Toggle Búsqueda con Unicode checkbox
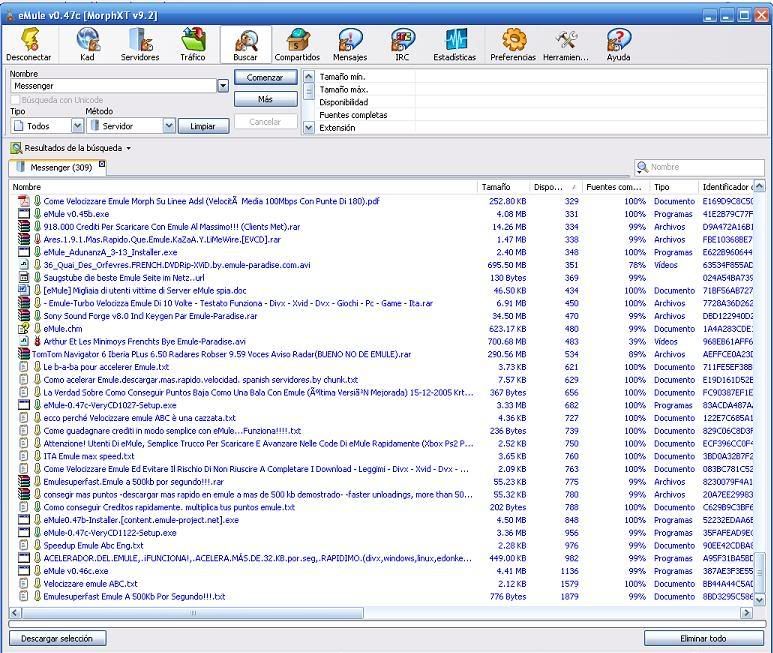The height and width of the screenshot is (653, 773). coord(15,100)
